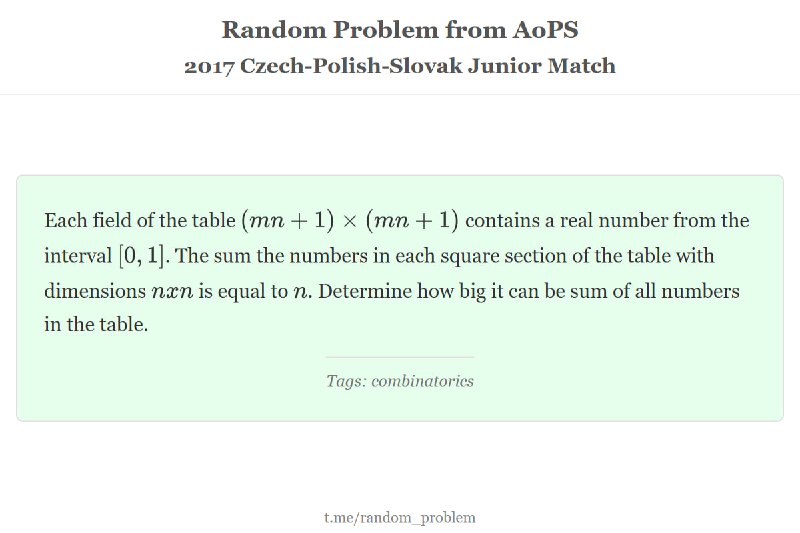Click the multiplication sign between expressions
800x533 pixels.
click(x=349, y=221)
